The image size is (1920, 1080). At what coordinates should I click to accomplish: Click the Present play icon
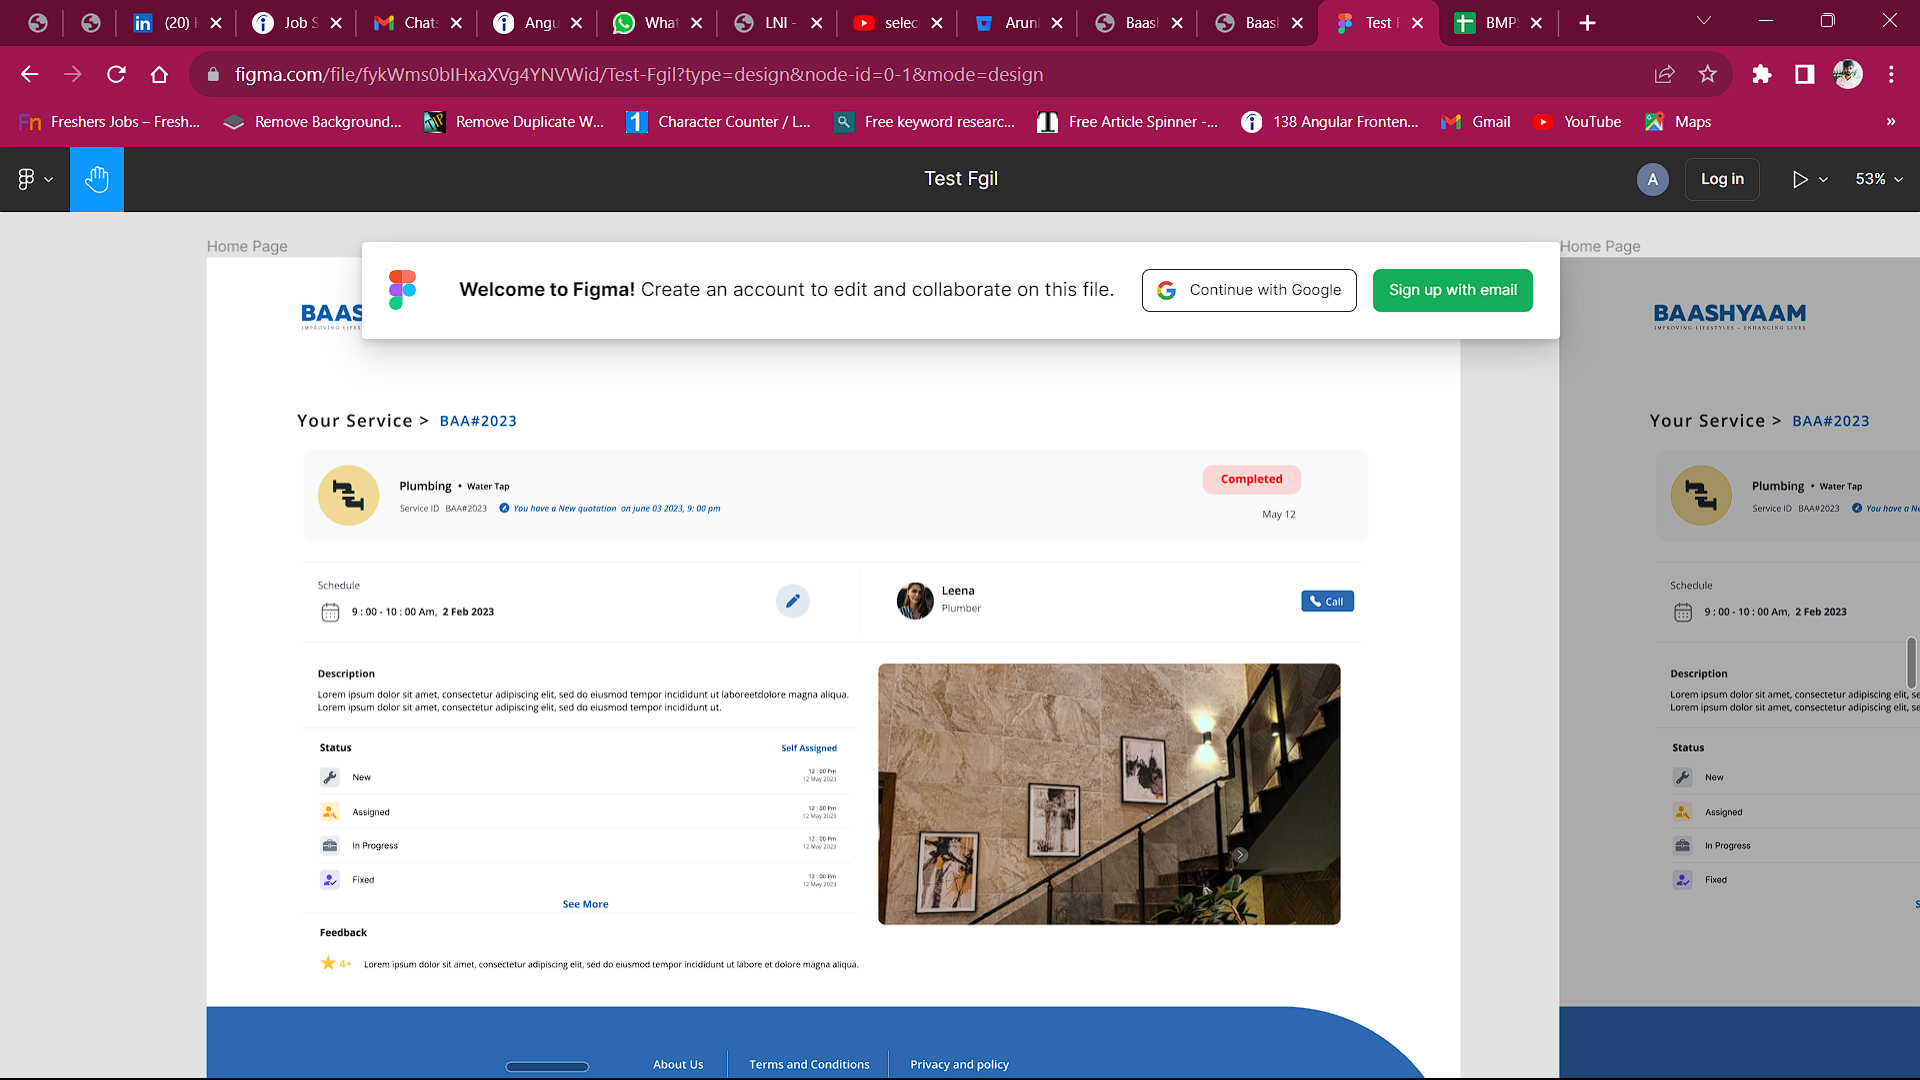(x=1799, y=179)
